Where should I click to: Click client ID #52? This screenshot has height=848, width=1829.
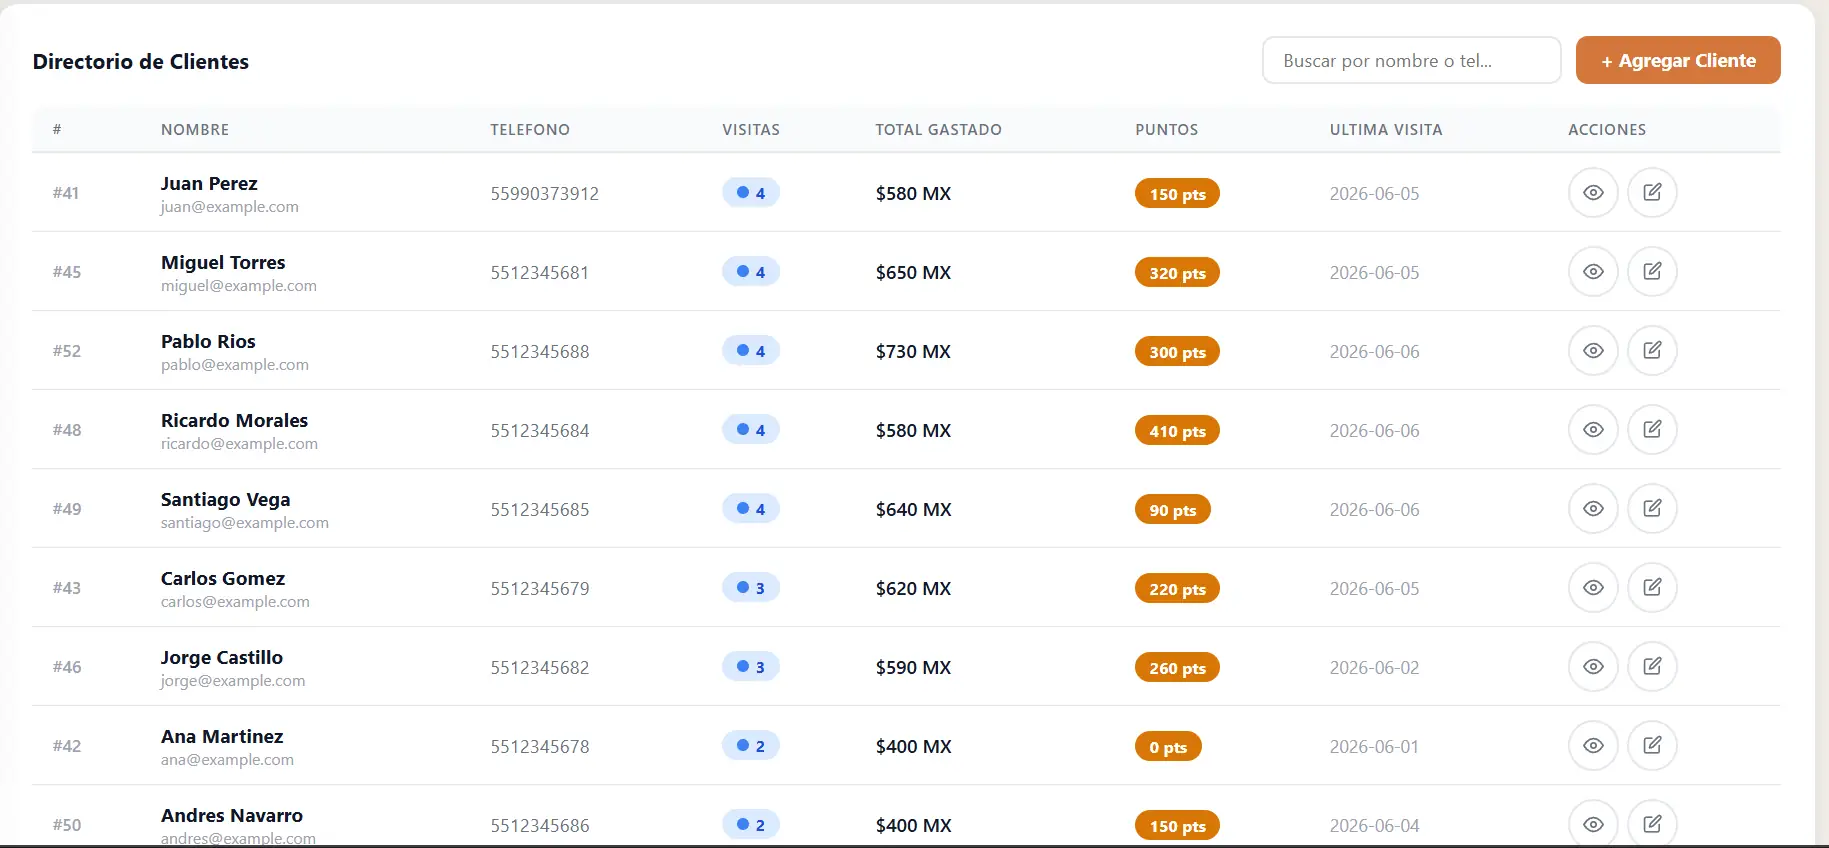point(67,350)
